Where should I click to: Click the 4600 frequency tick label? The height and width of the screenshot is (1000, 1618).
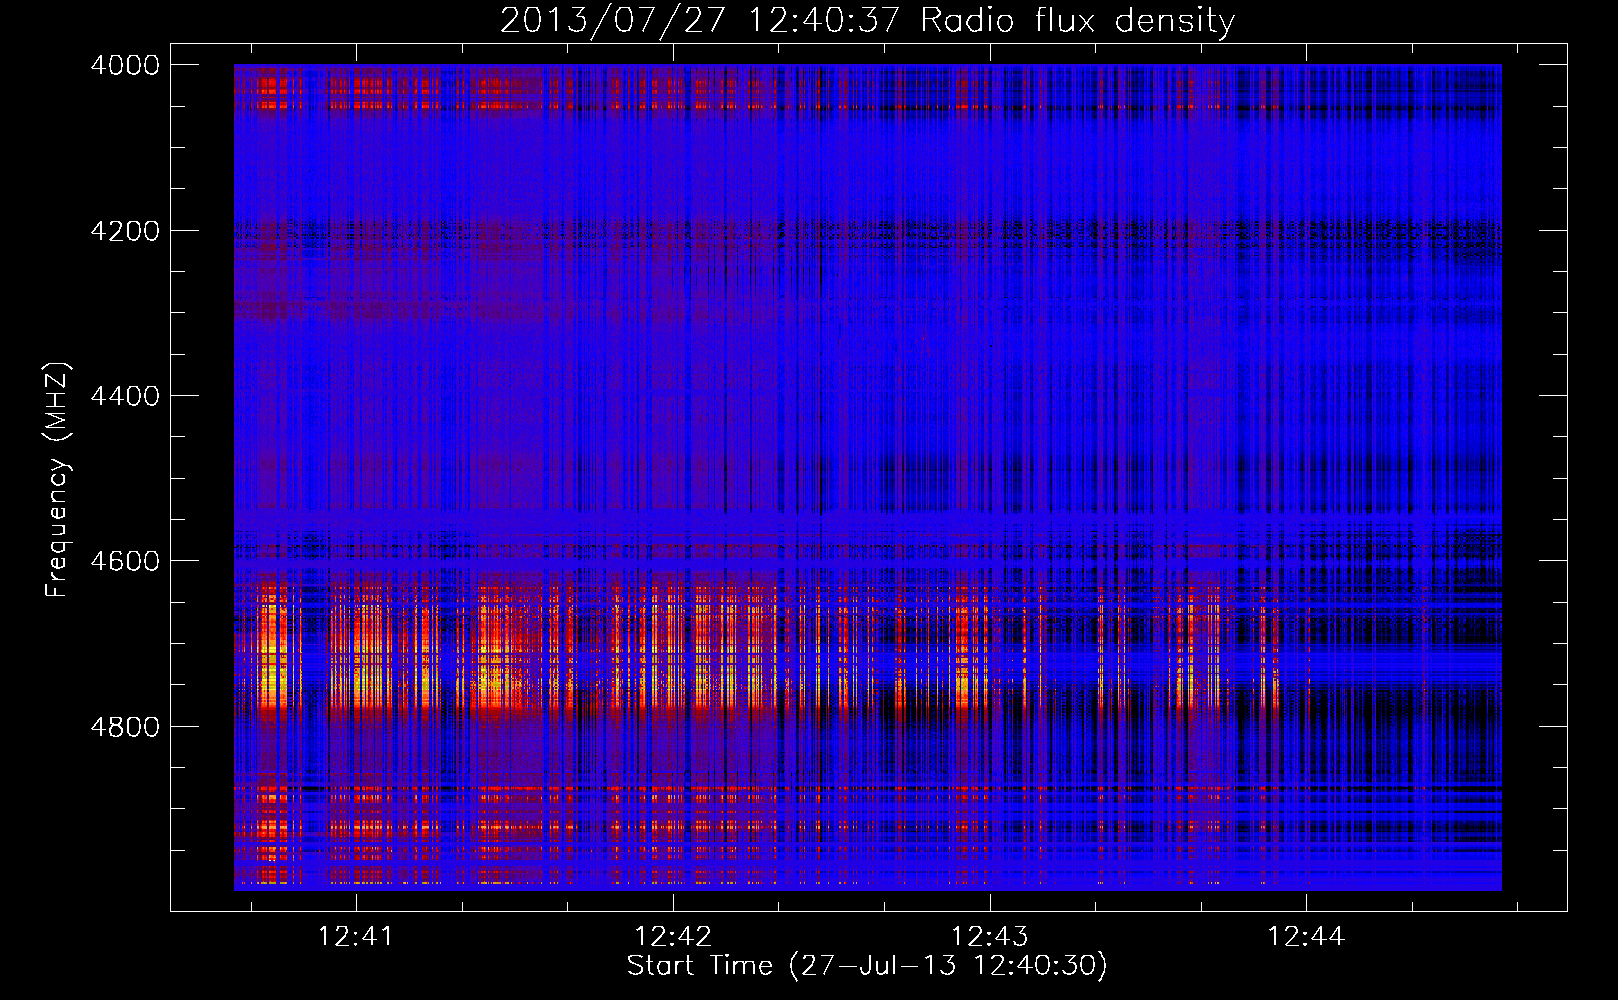pos(125,561)
